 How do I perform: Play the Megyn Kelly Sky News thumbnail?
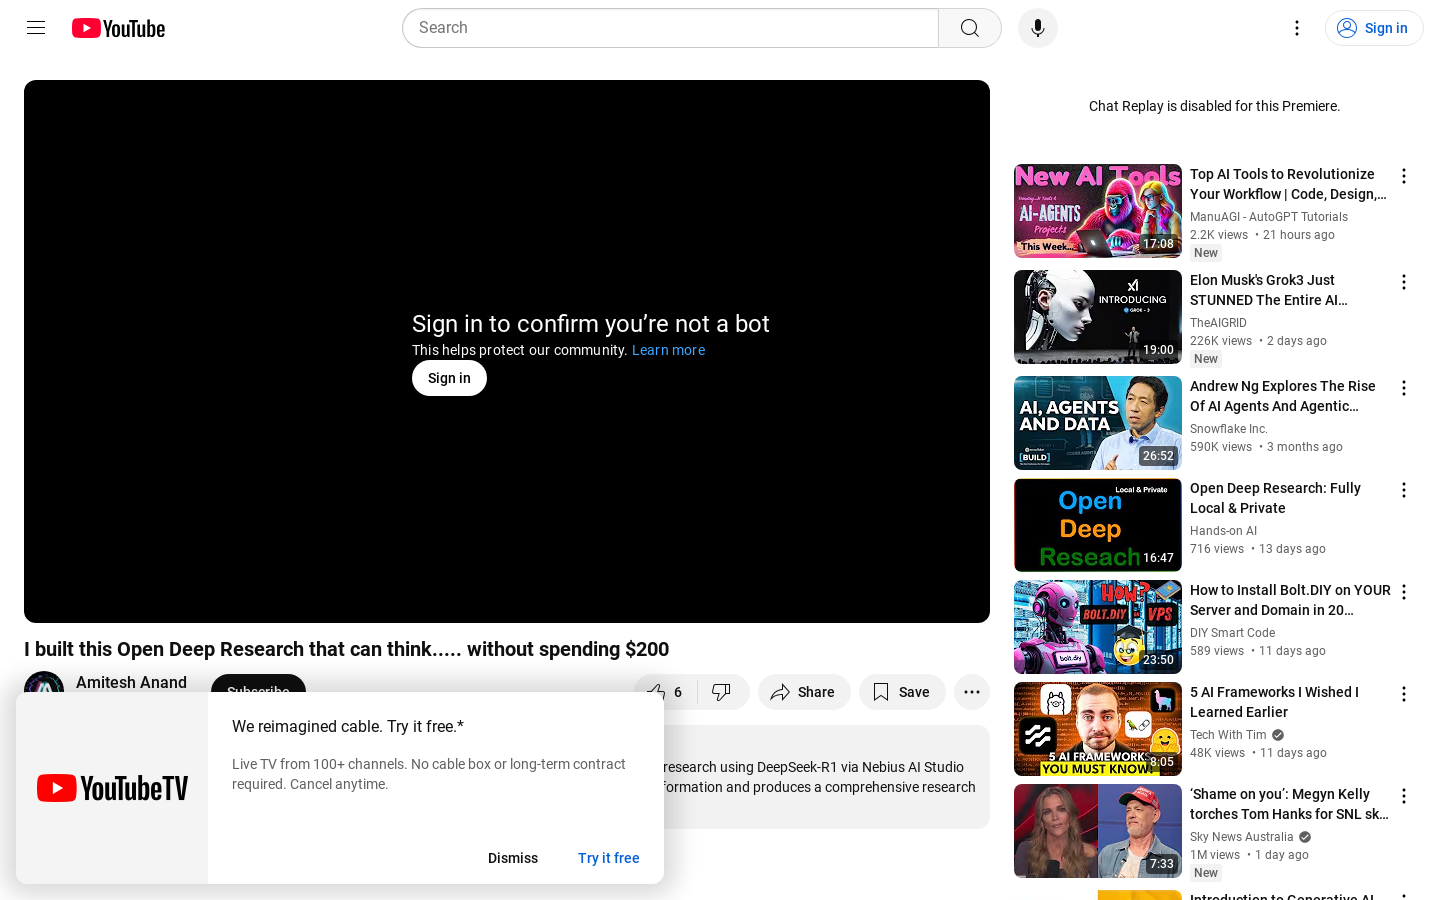tap(1098, 831)
